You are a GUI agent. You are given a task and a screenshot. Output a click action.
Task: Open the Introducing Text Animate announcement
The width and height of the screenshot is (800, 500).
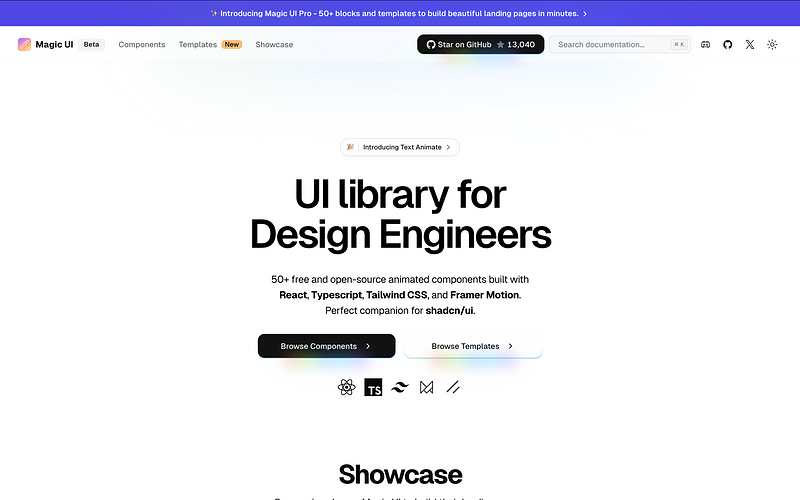coord(400,147)
